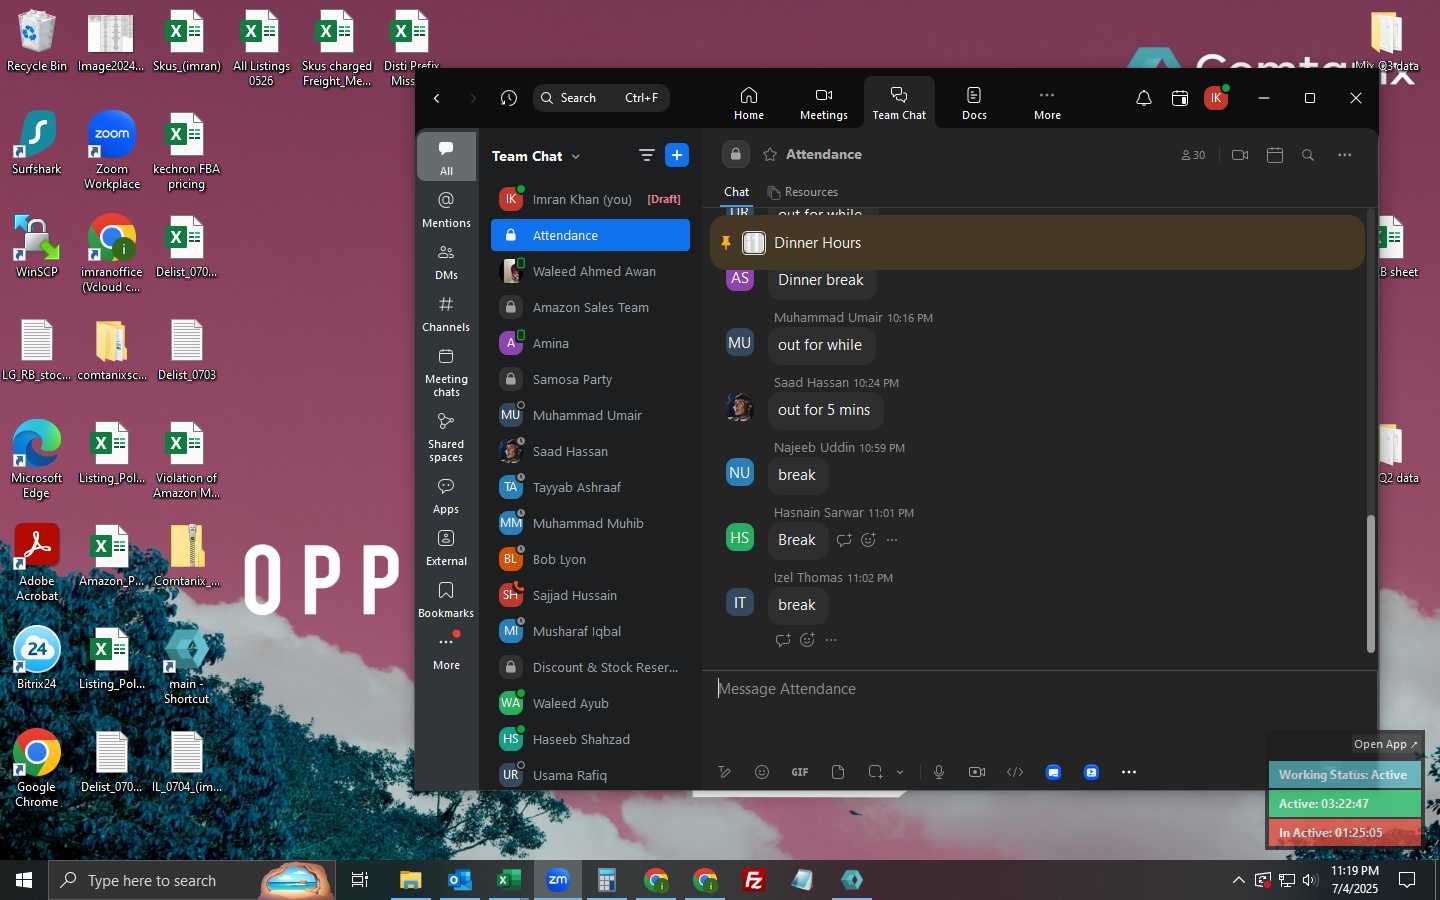Star the Attendance channel

(770, 155)
